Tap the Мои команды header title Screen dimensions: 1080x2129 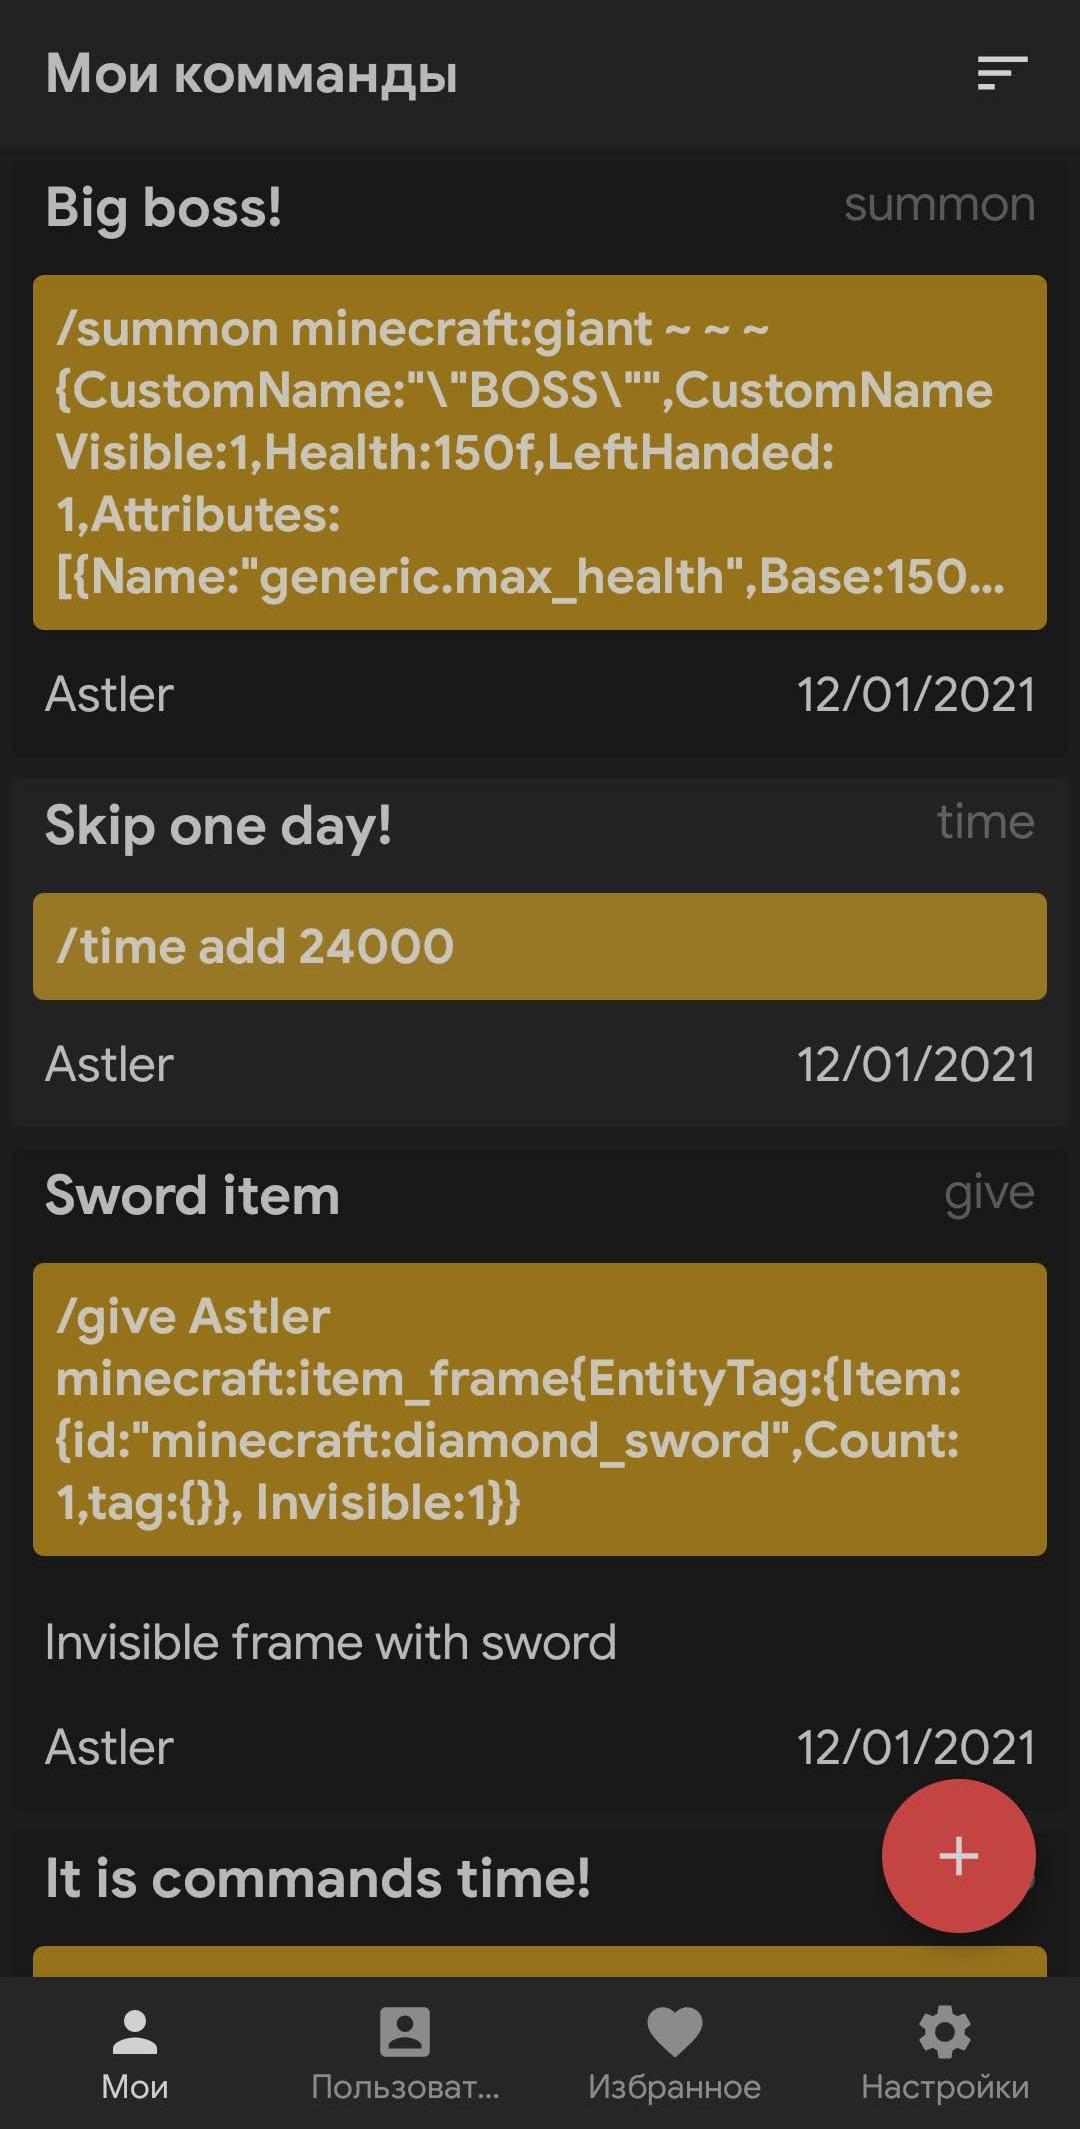[251, 75]
